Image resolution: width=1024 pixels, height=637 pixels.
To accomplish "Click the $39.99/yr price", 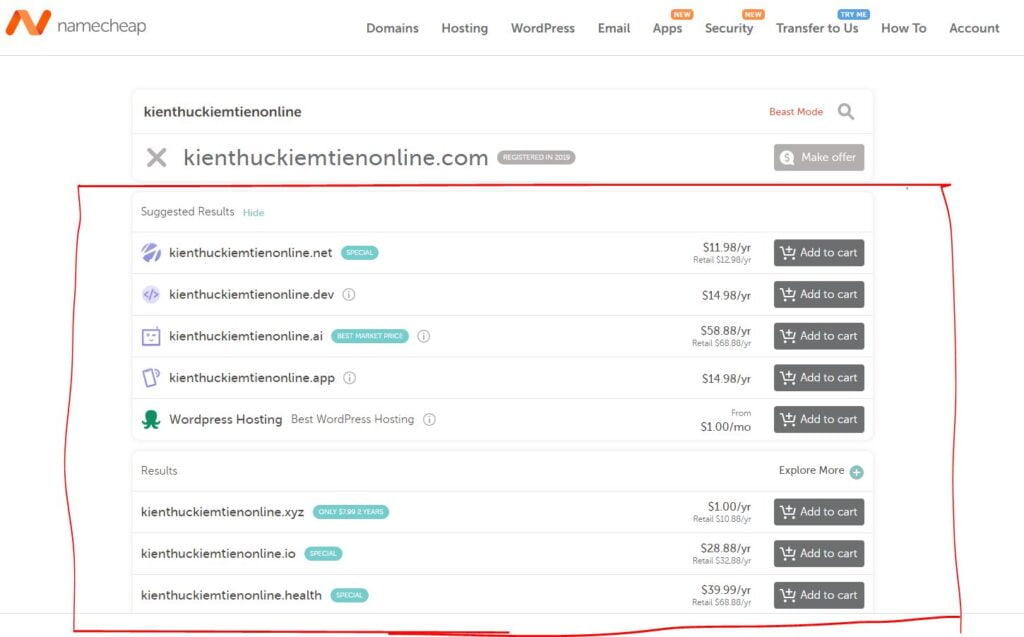I will tap(726, 590).
